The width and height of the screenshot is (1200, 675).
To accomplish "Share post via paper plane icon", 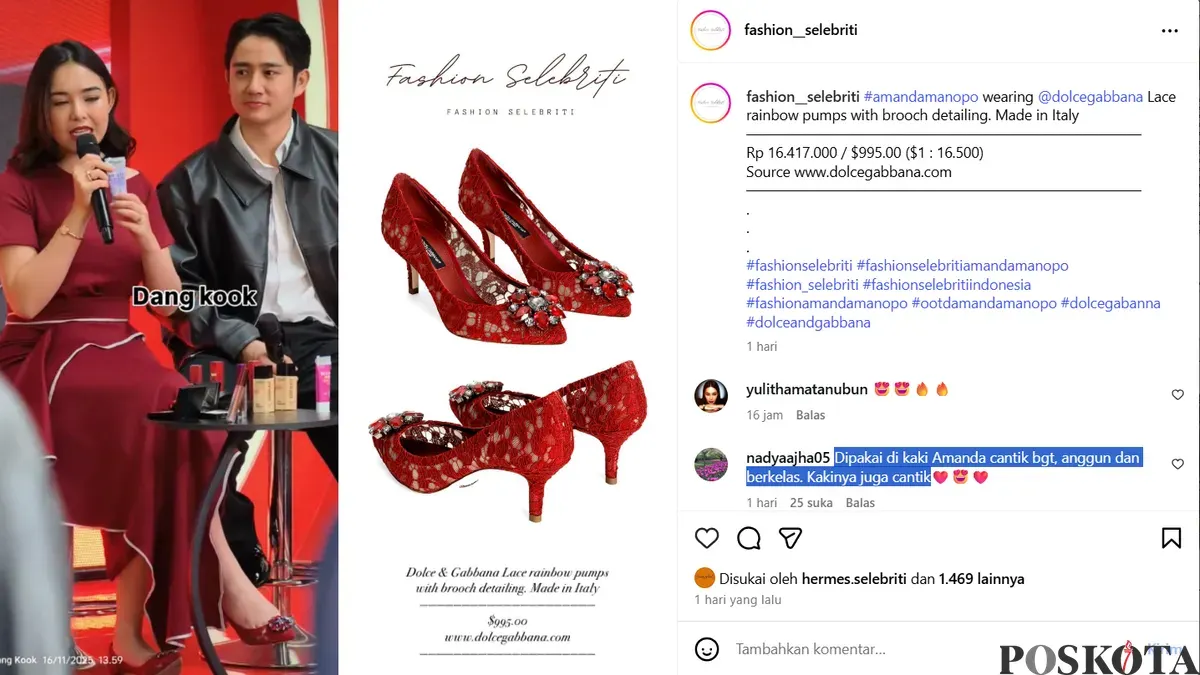I will point(791,538).
